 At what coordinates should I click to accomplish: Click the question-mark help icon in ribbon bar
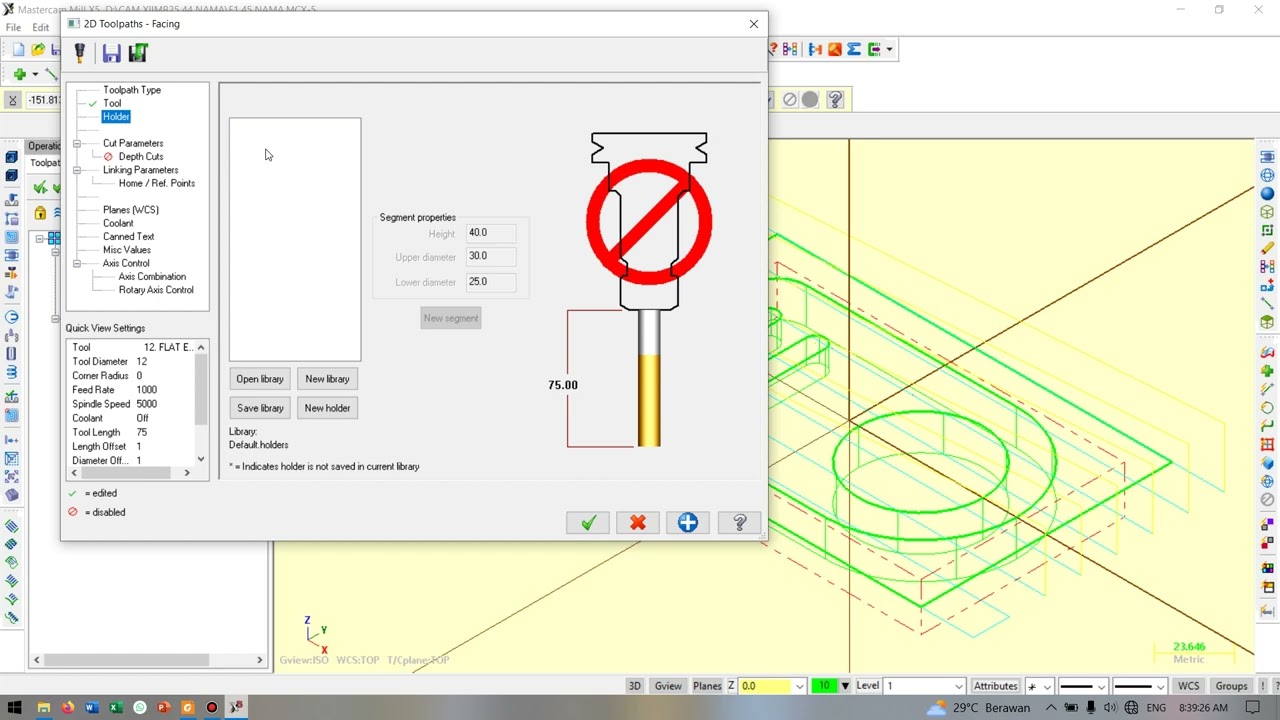(836, 100)
